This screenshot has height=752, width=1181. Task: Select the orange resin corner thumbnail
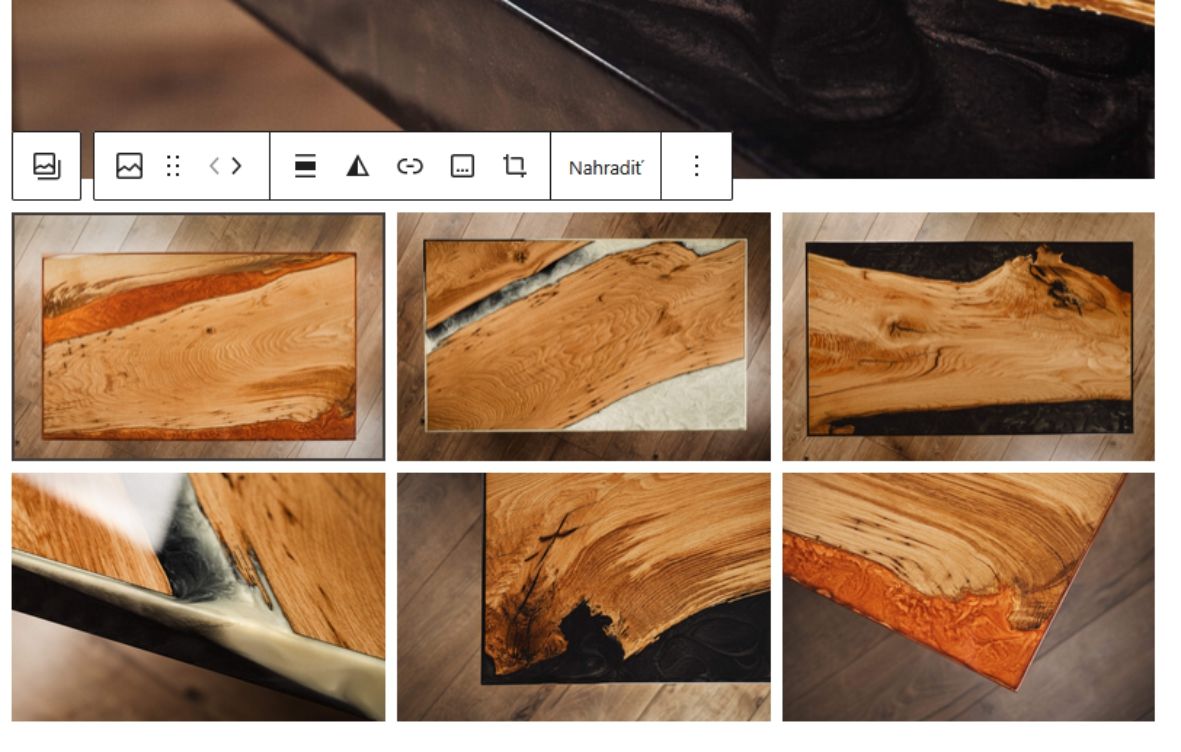click(969, 597)
